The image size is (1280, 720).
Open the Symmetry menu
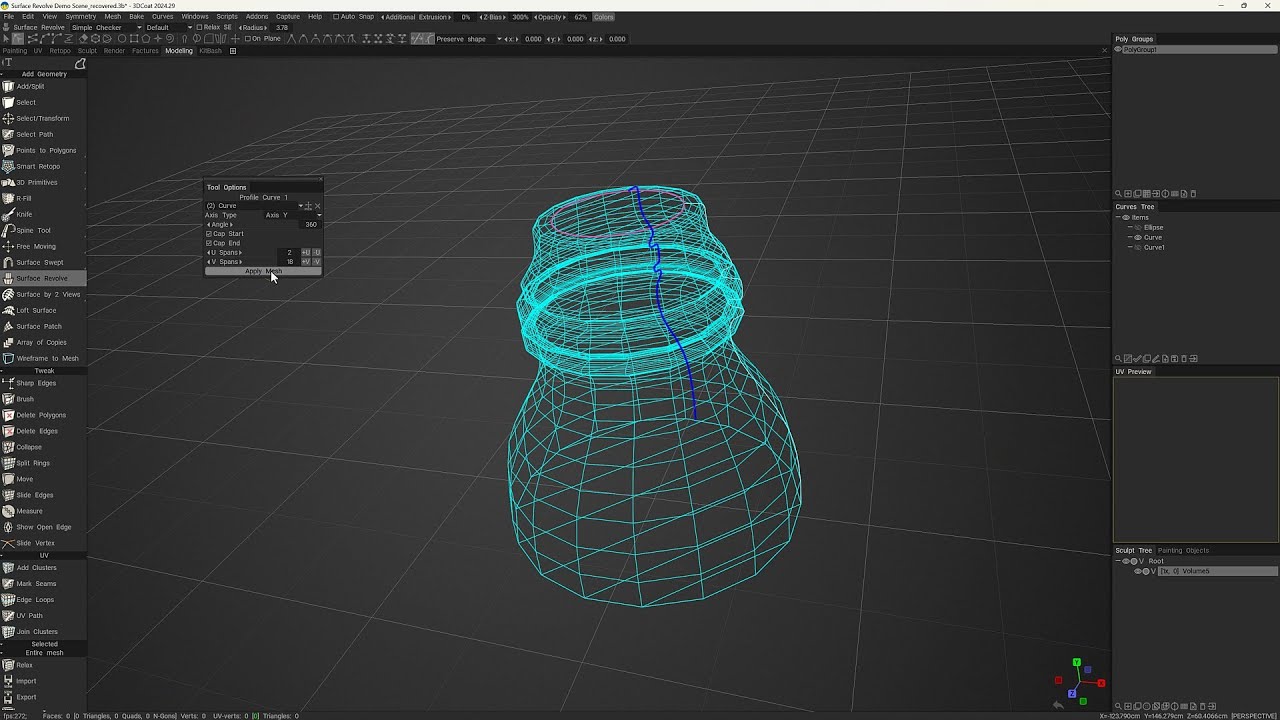[80, 17]
